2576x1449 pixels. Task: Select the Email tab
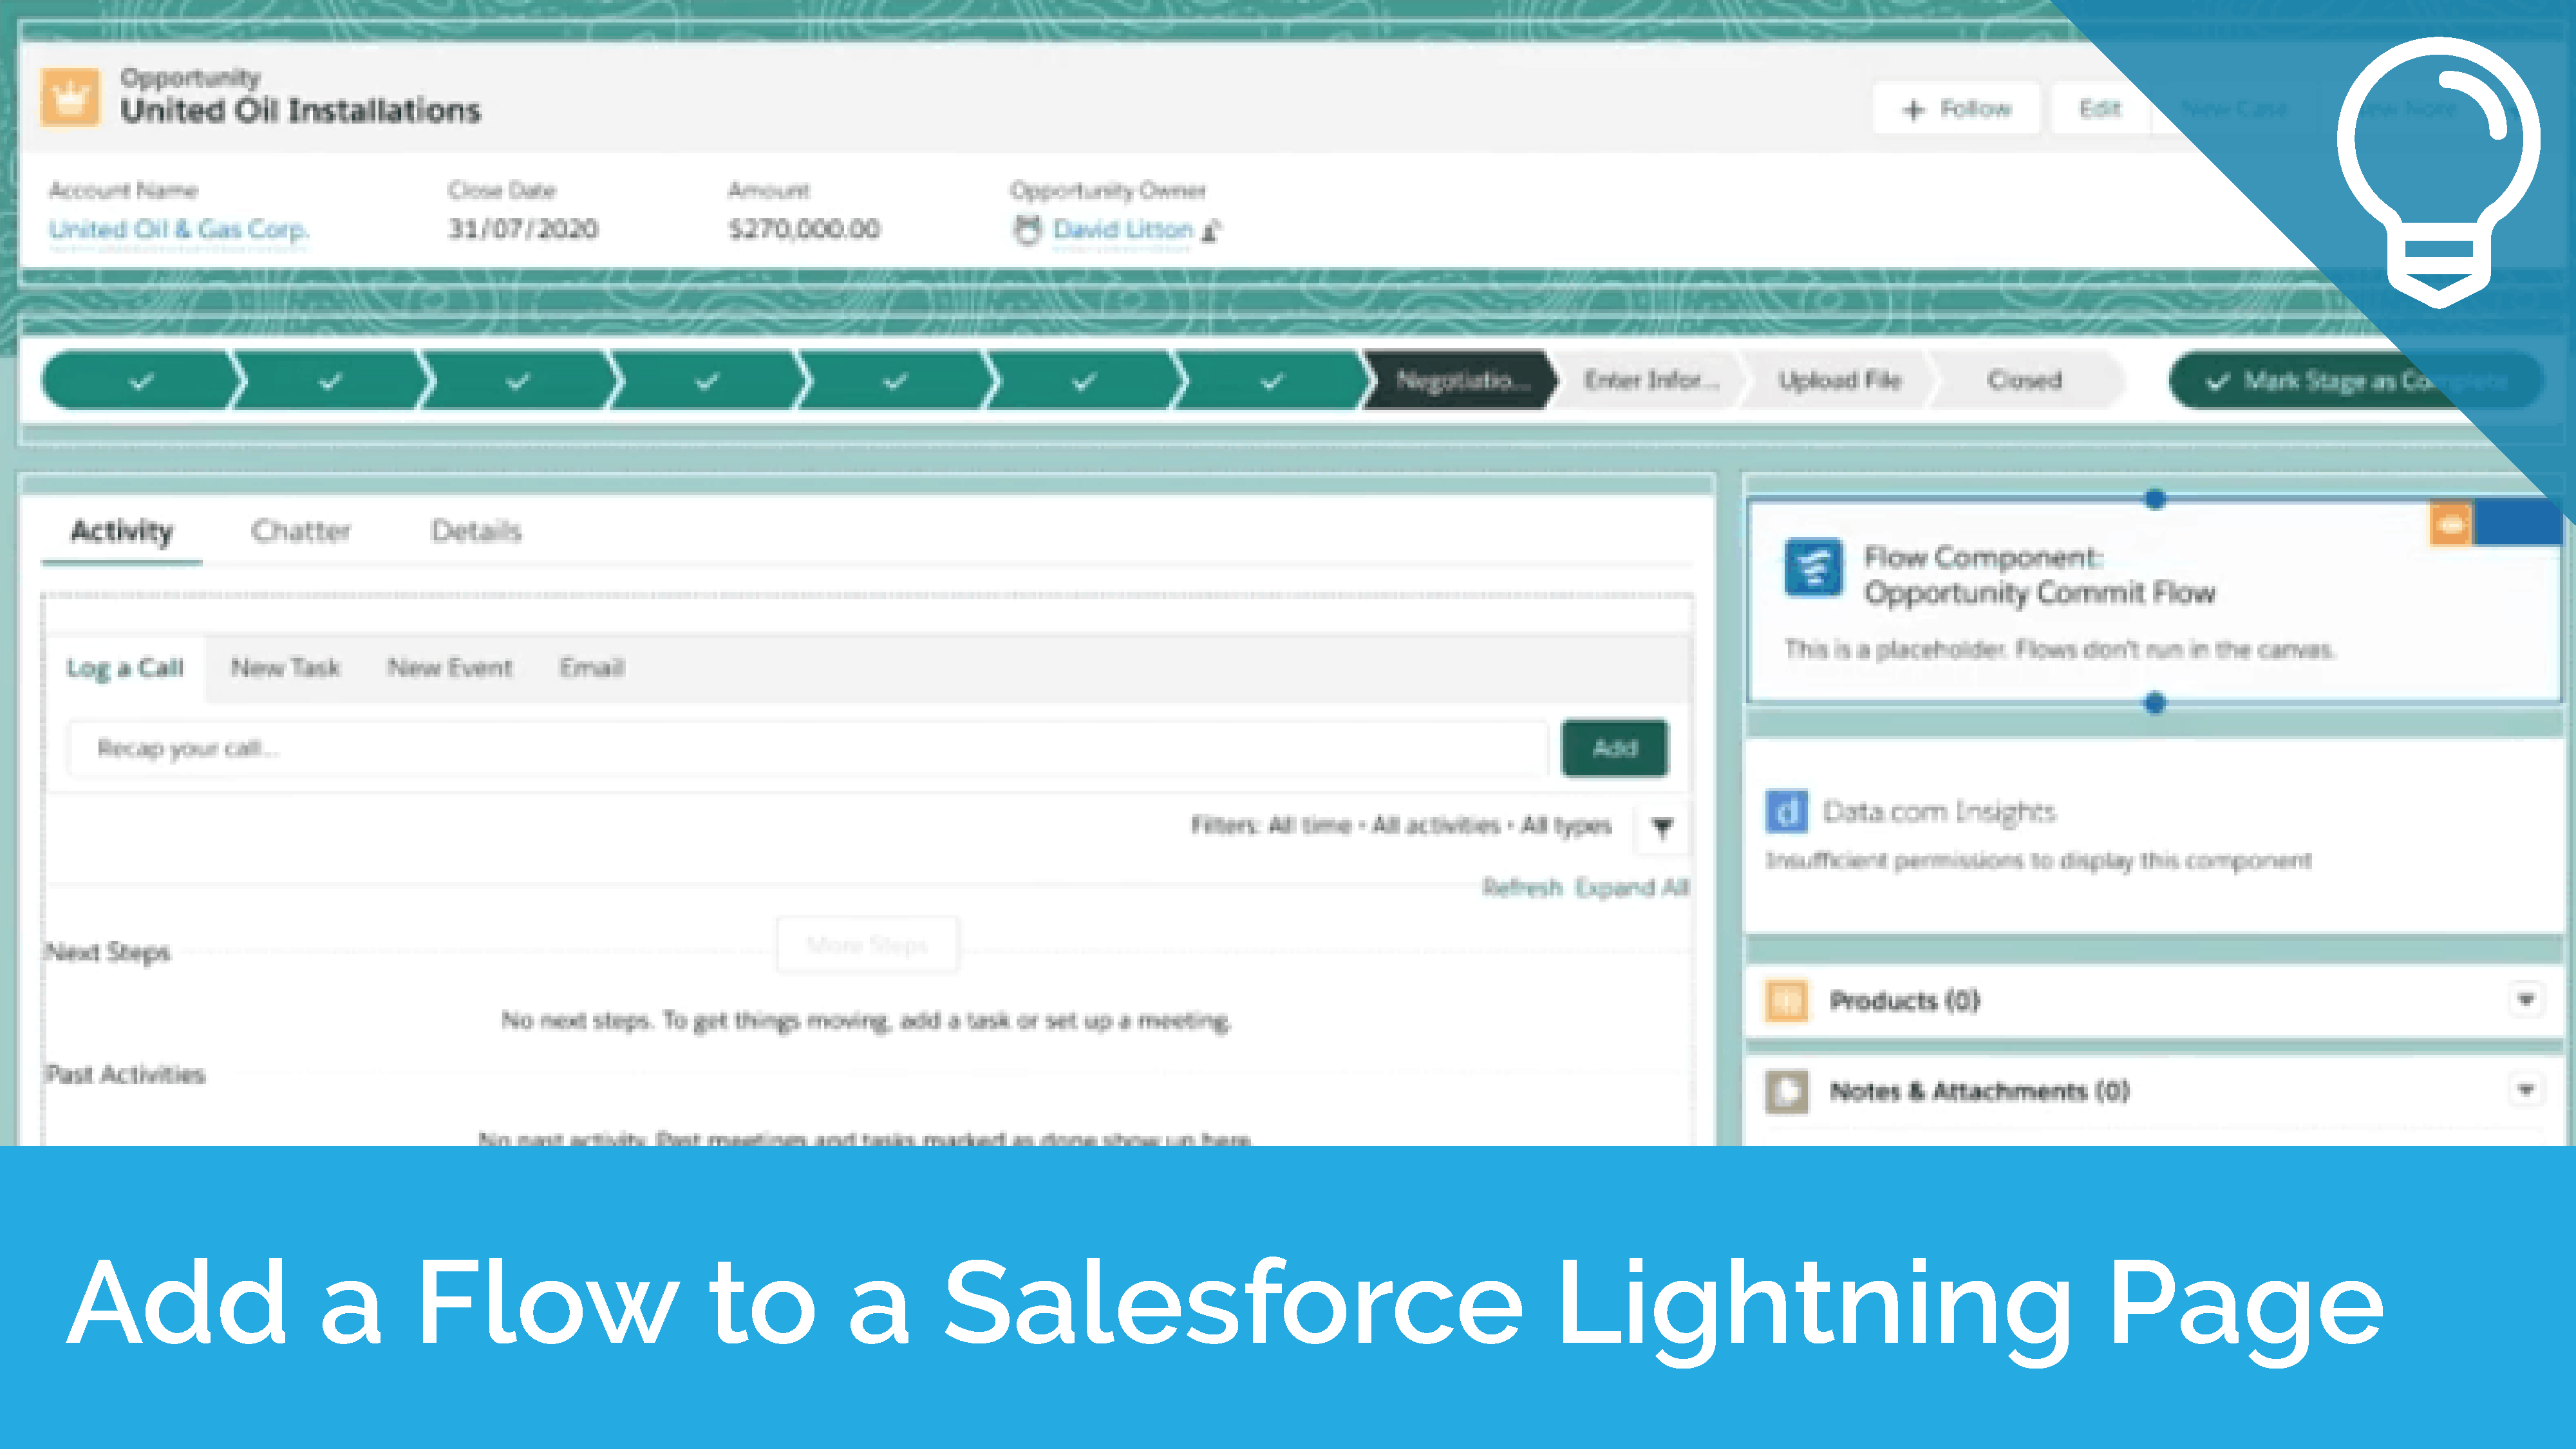pyautogui.click(x=592, y=668)
